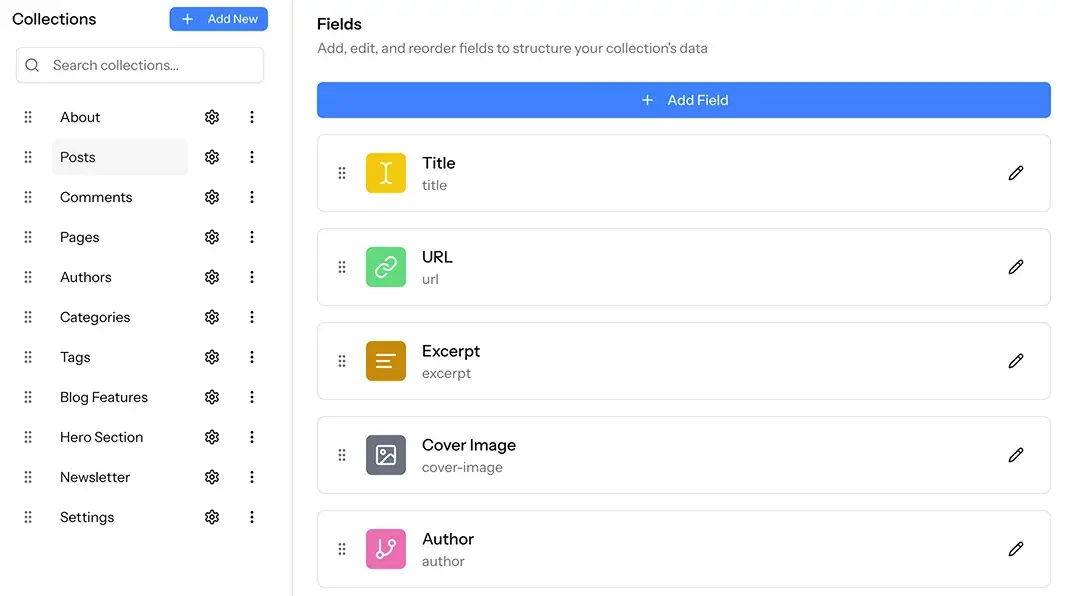The image size is (1069, 596).
Task: Click the drag handle beside Newsletter collection
Action: point(28,477)
